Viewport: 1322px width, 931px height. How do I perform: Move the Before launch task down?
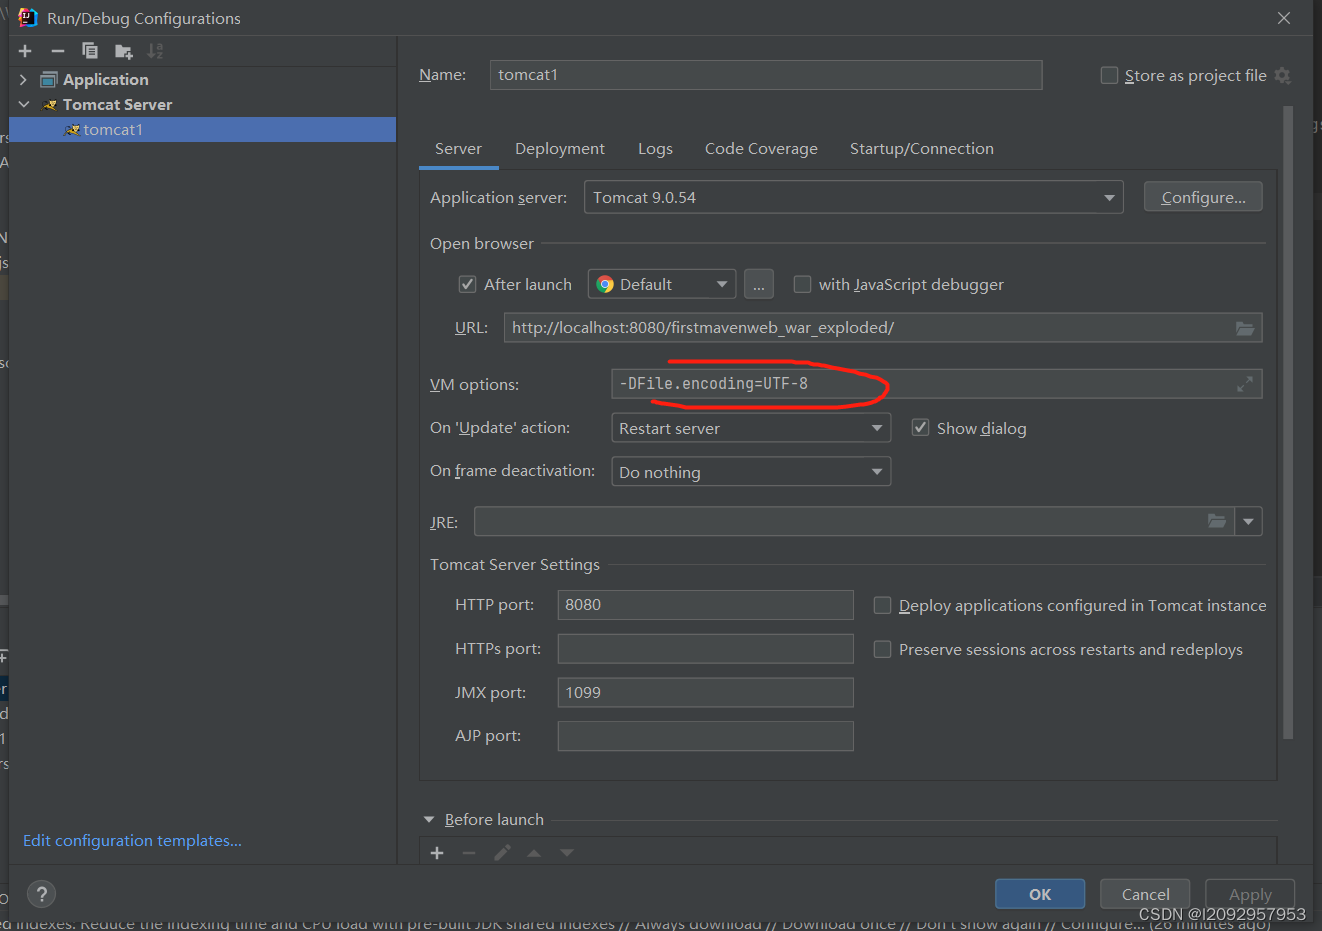click(x=567, y=853)
